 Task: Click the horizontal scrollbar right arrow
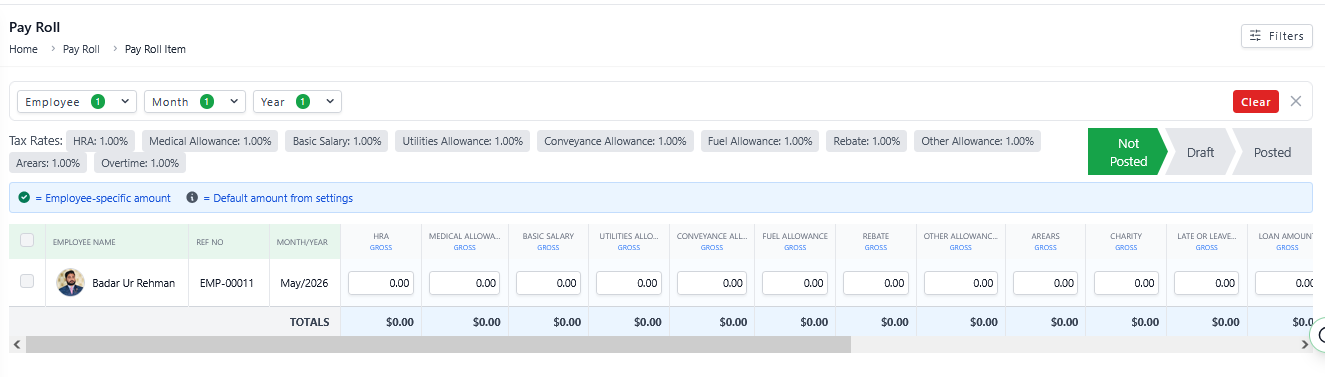[x=1304, y=344]
